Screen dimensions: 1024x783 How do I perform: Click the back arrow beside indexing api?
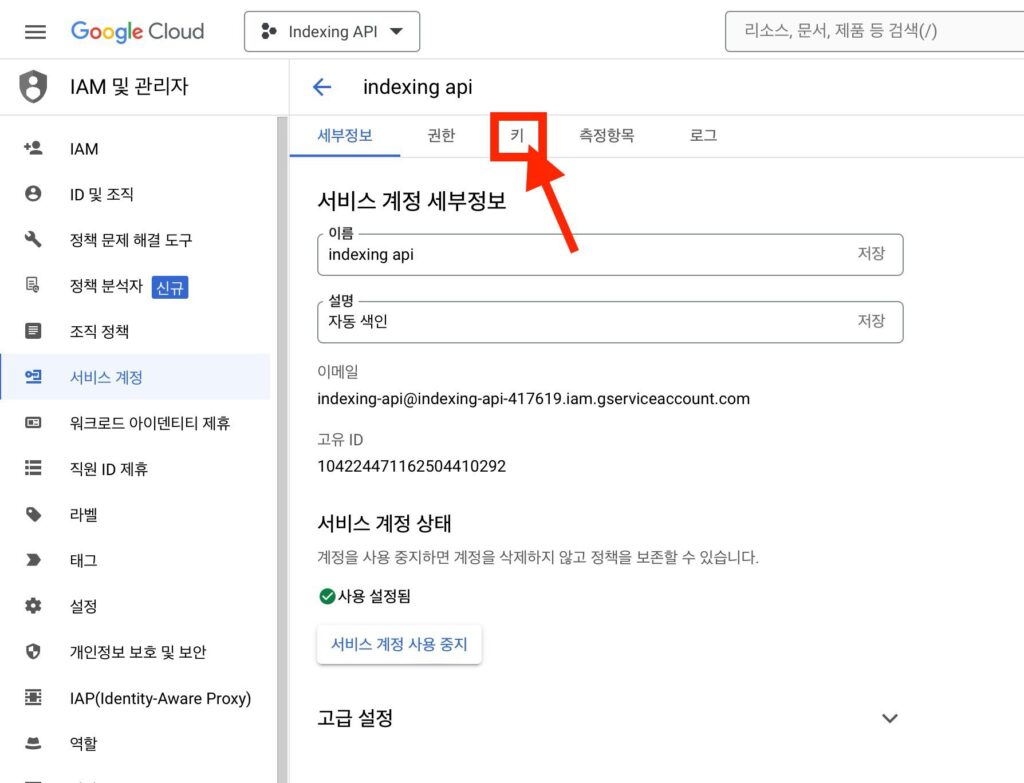pos(322,87)
